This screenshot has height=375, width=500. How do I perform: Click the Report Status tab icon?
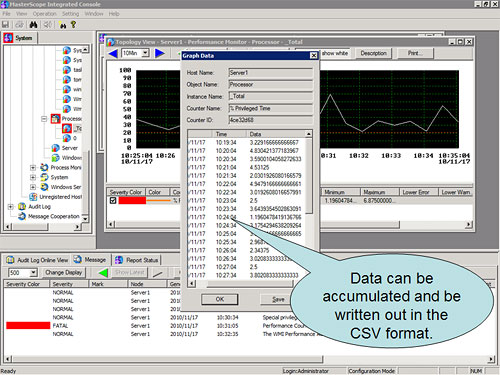(119, 260)
